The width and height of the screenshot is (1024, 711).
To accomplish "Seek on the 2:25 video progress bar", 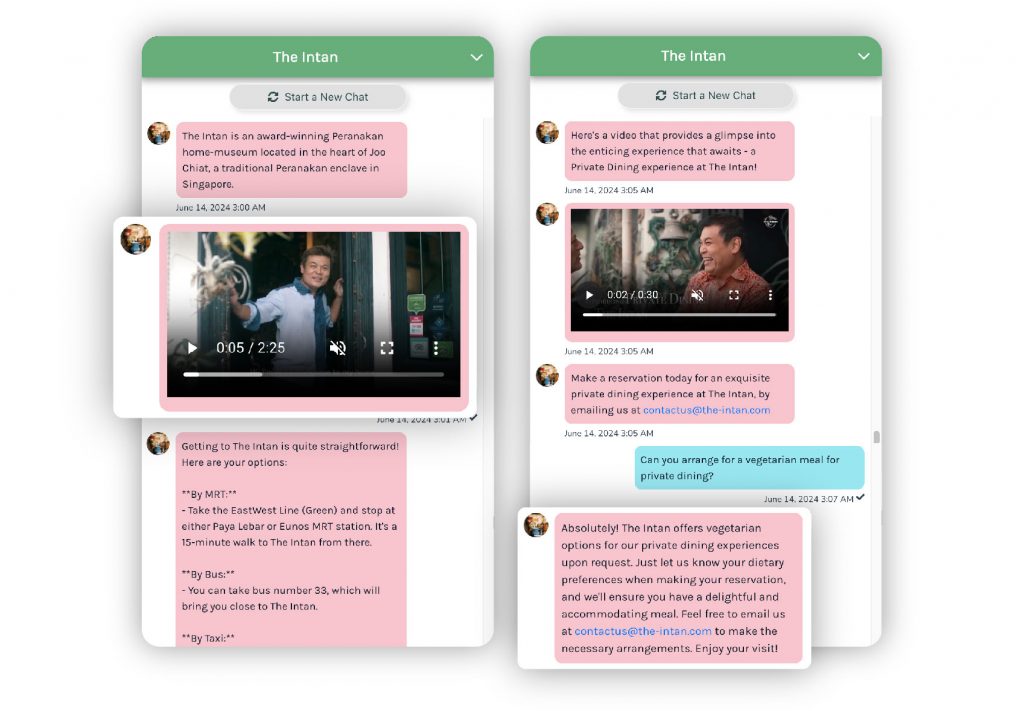I will pyautogui.click(x=313, y=375).
